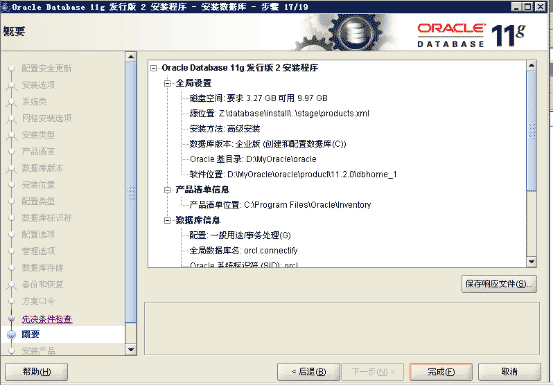
Task: Click the current-step bullet beside 概要
Action: [x=12, y=334]
